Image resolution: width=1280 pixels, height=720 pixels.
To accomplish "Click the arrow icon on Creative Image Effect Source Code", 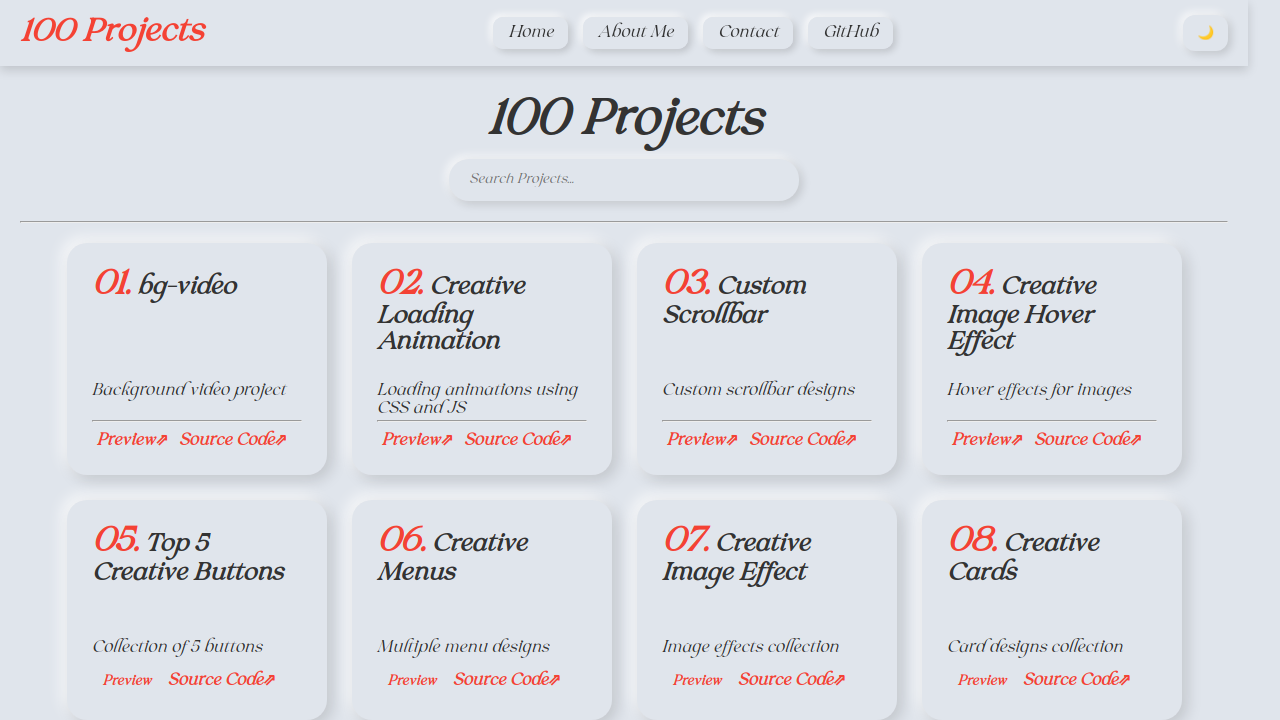I will 840,678.
